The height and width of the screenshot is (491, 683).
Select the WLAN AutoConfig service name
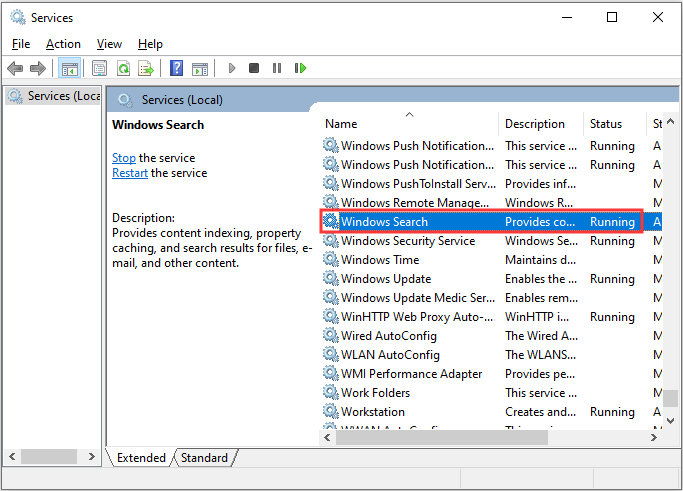tap(390, 355)
